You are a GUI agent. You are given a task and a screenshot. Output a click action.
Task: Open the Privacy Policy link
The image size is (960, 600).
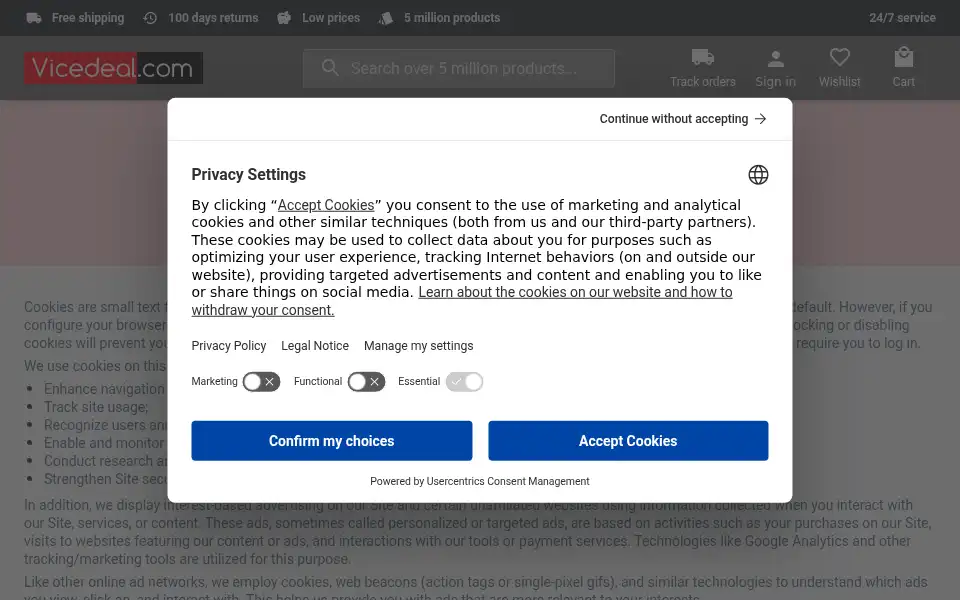pos(228,345)
